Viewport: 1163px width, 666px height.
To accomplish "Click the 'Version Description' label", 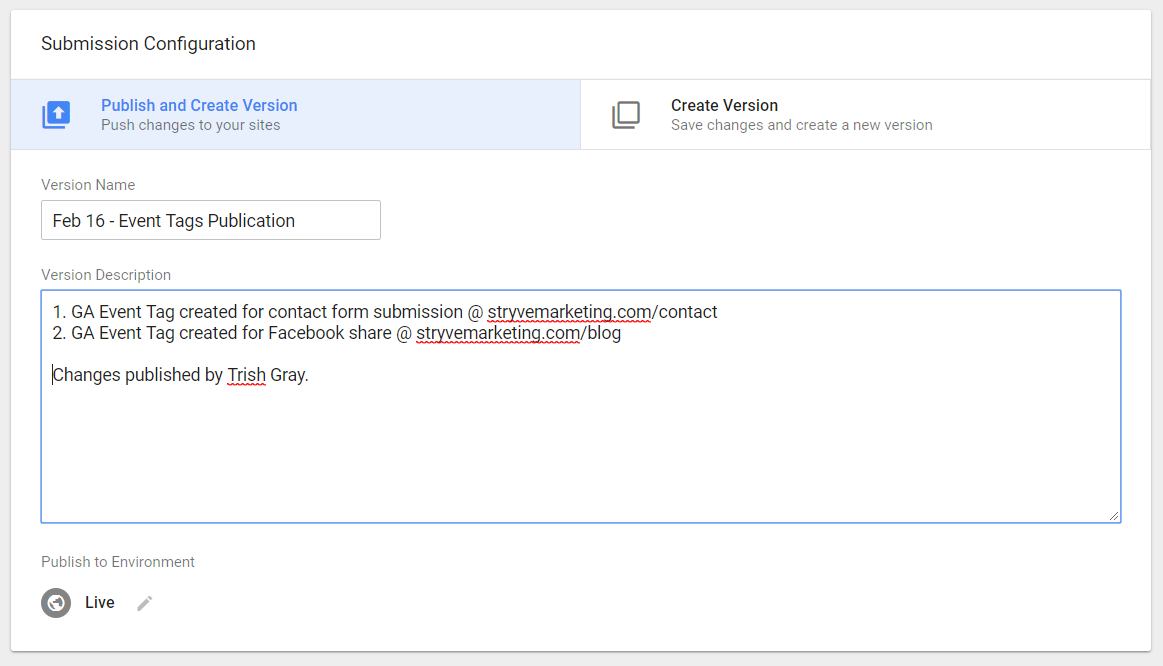I will (106, 275).
